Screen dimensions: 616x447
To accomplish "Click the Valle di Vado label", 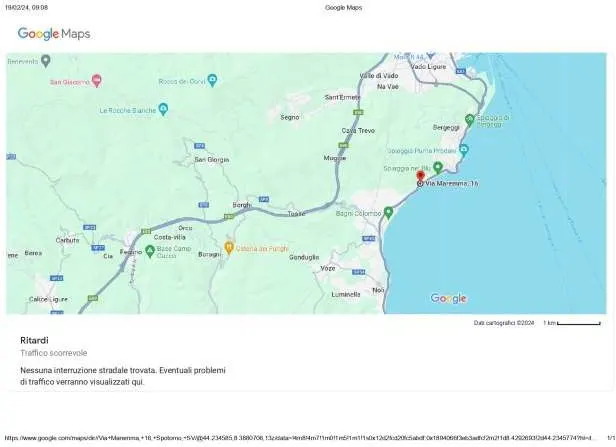I will (x=379, y=75).
